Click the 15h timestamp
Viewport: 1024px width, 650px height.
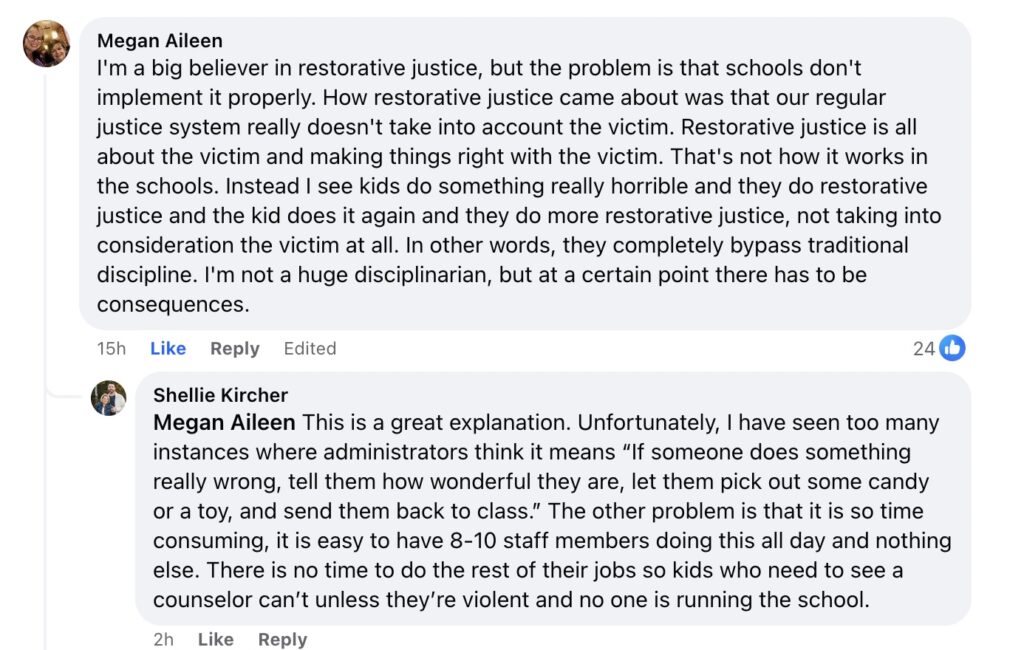pos(111,348)
